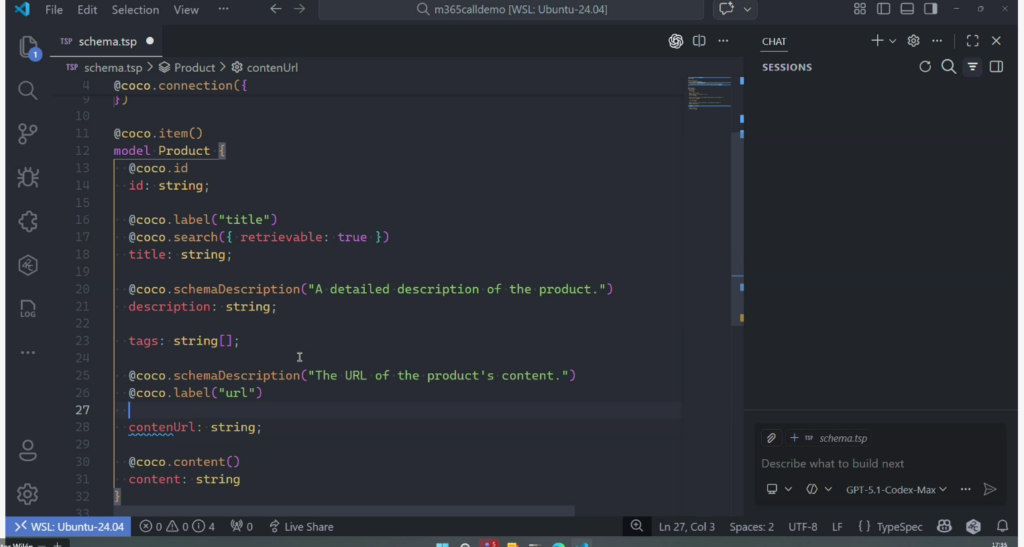The width and height of the screenshot is (1024, 547).
Task: Open the Explorer view in activity bar
Action: pos(27,47)
